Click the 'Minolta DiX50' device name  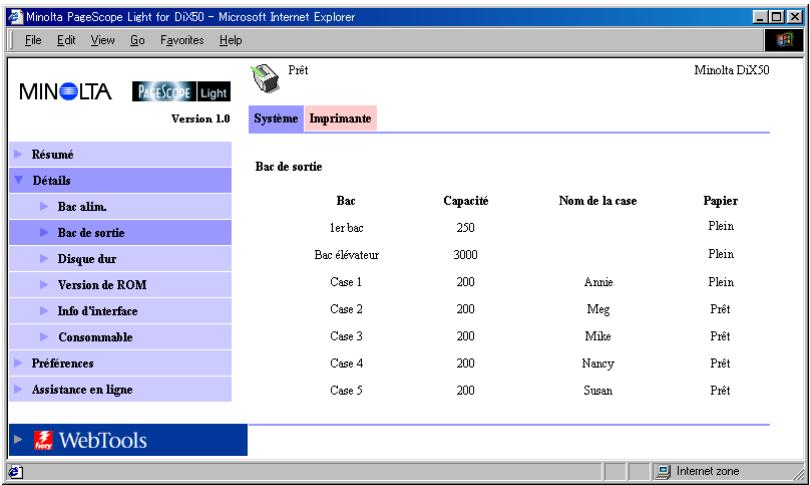pos(731,70)
